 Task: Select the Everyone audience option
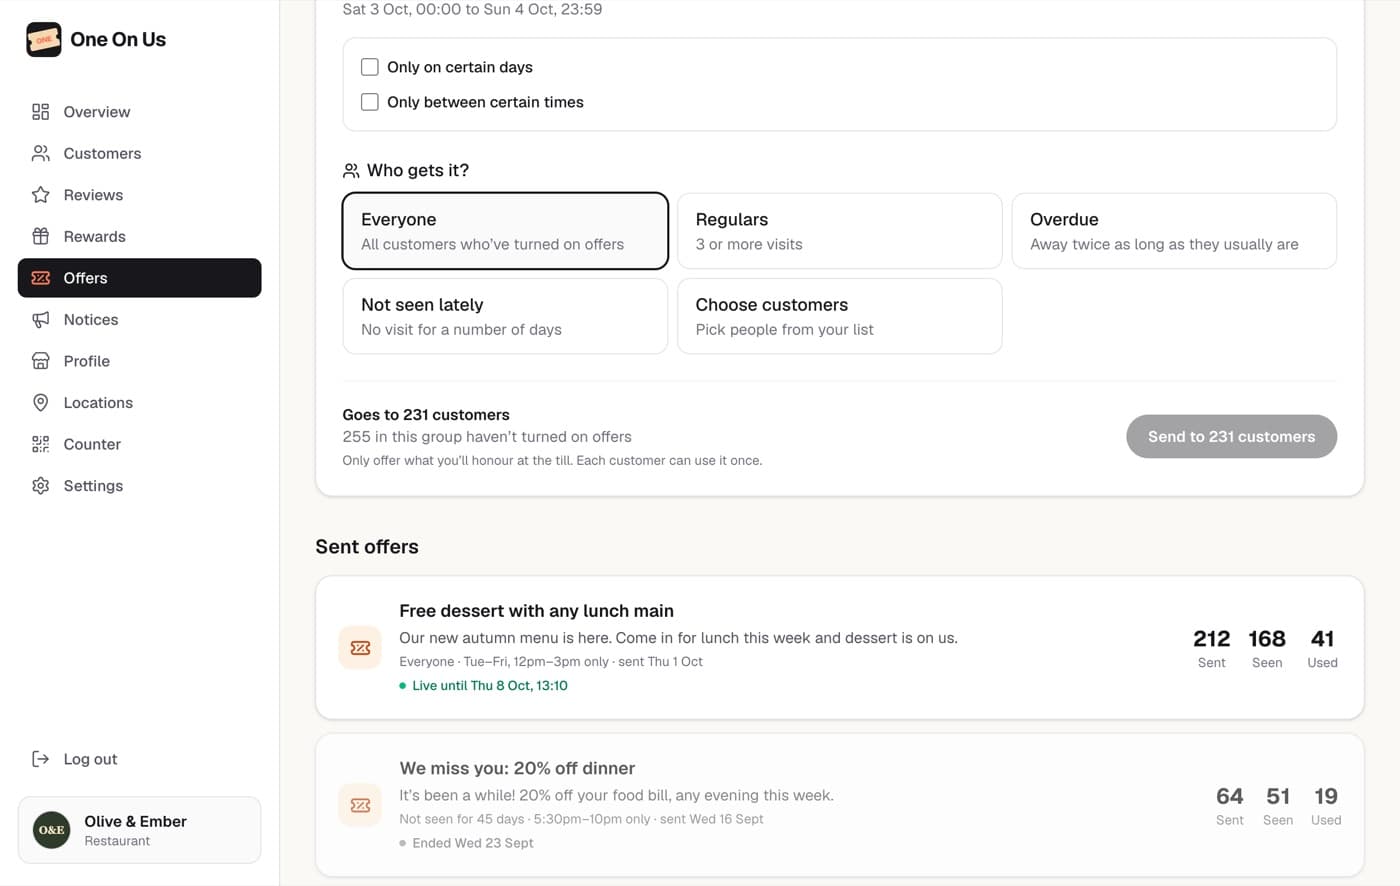505,231
